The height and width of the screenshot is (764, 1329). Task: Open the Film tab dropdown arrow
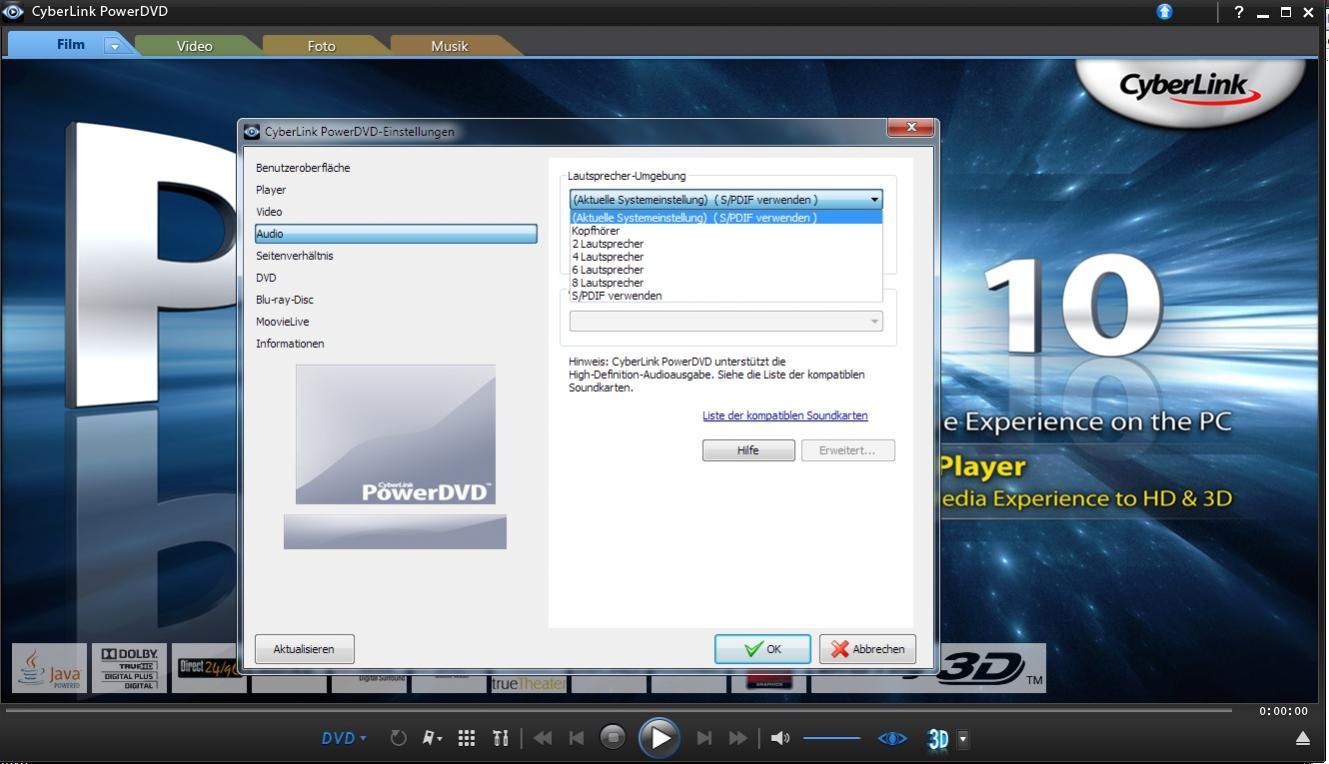115,46
